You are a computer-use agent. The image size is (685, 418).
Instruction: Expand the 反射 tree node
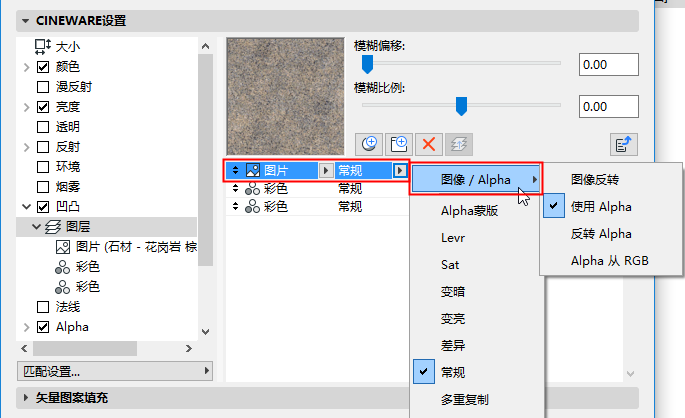coord(26,147)
